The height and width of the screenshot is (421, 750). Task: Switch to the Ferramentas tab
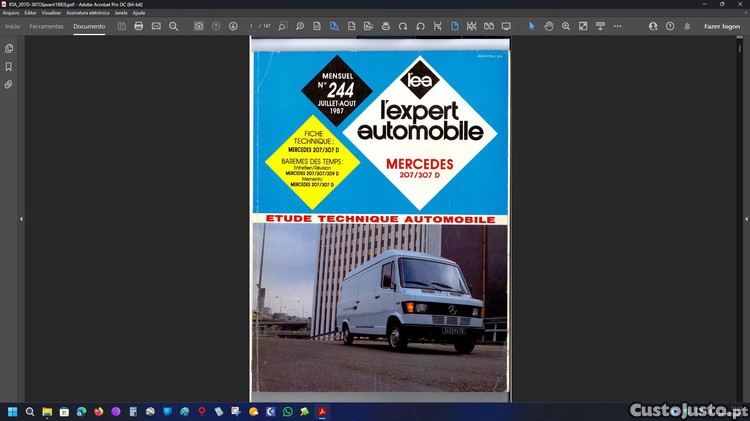[46, 26]
